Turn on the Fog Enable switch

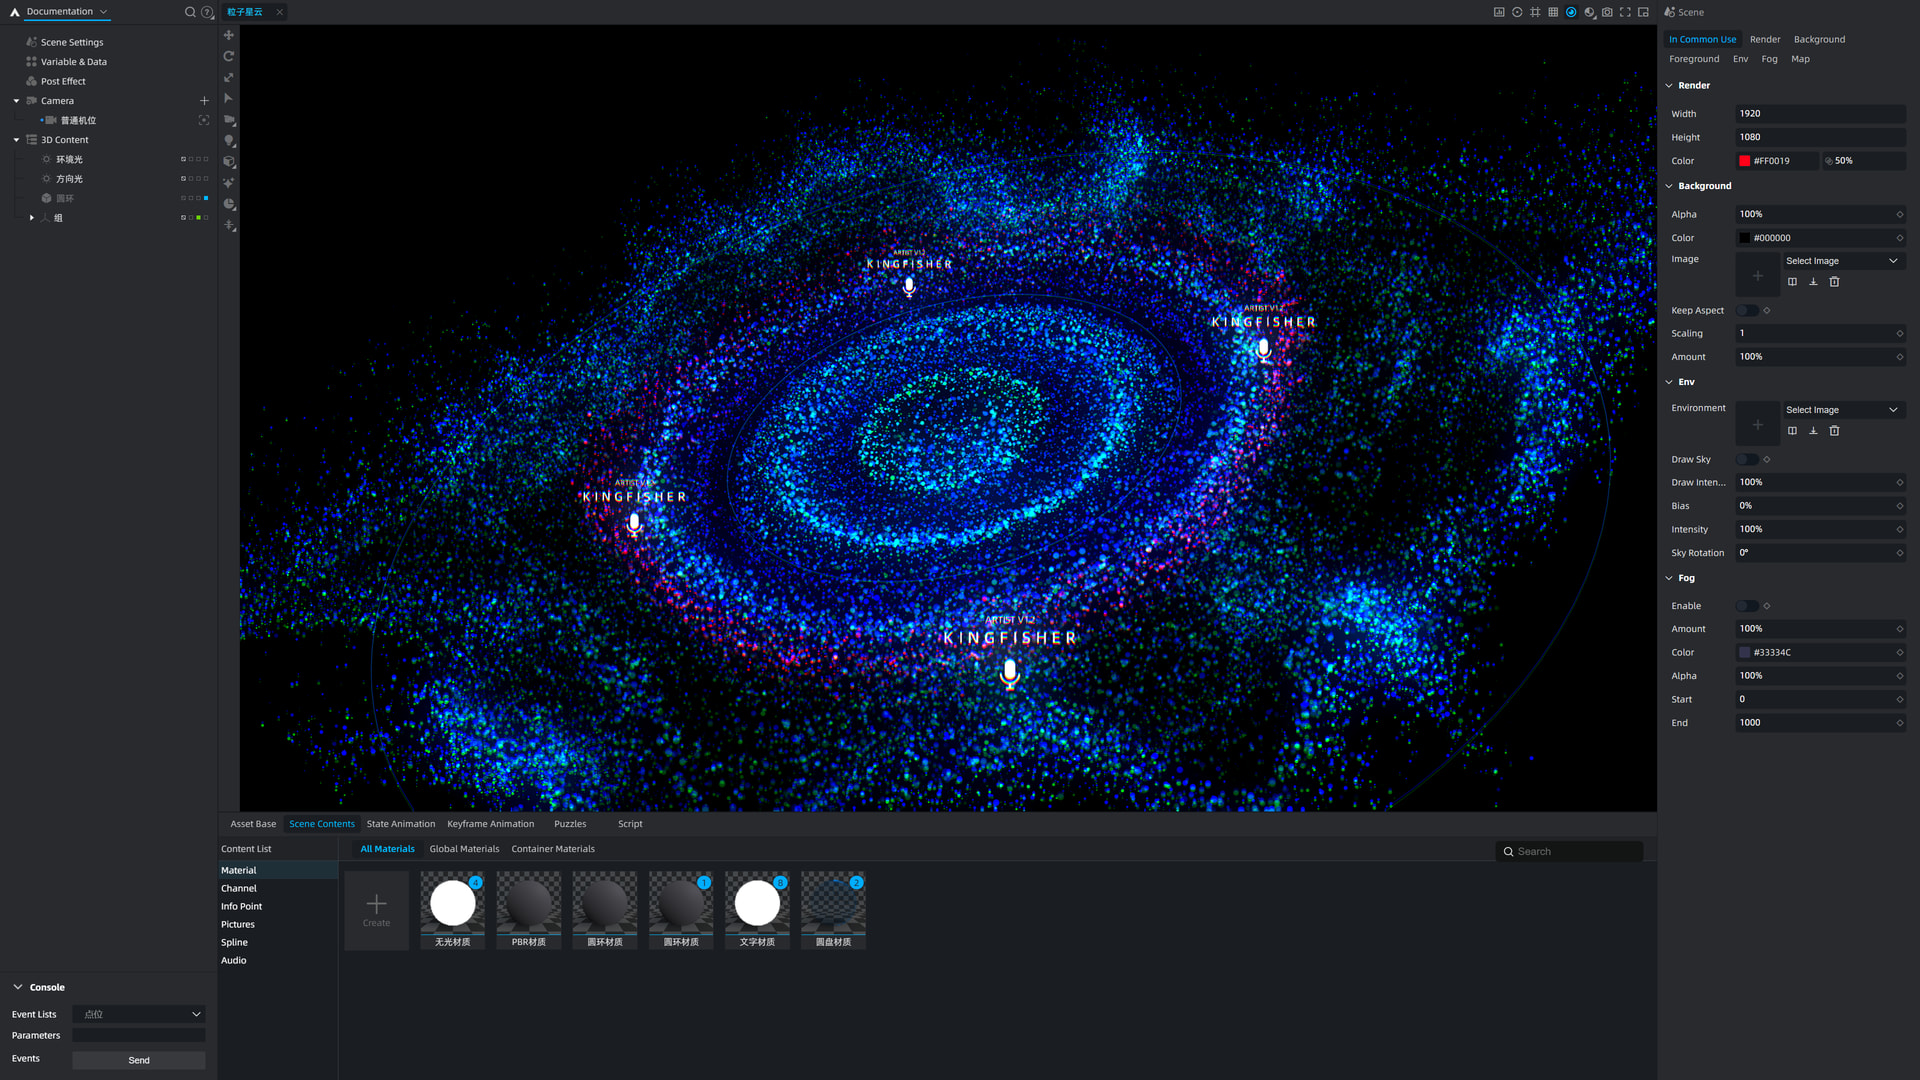1747,606
